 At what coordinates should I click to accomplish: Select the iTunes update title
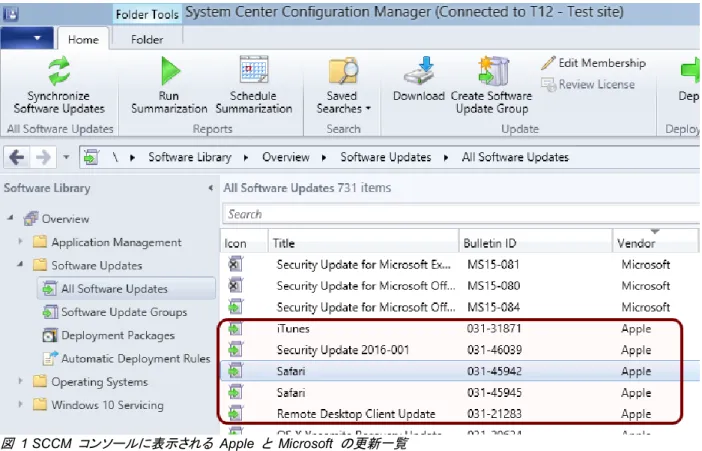point(293,329)
